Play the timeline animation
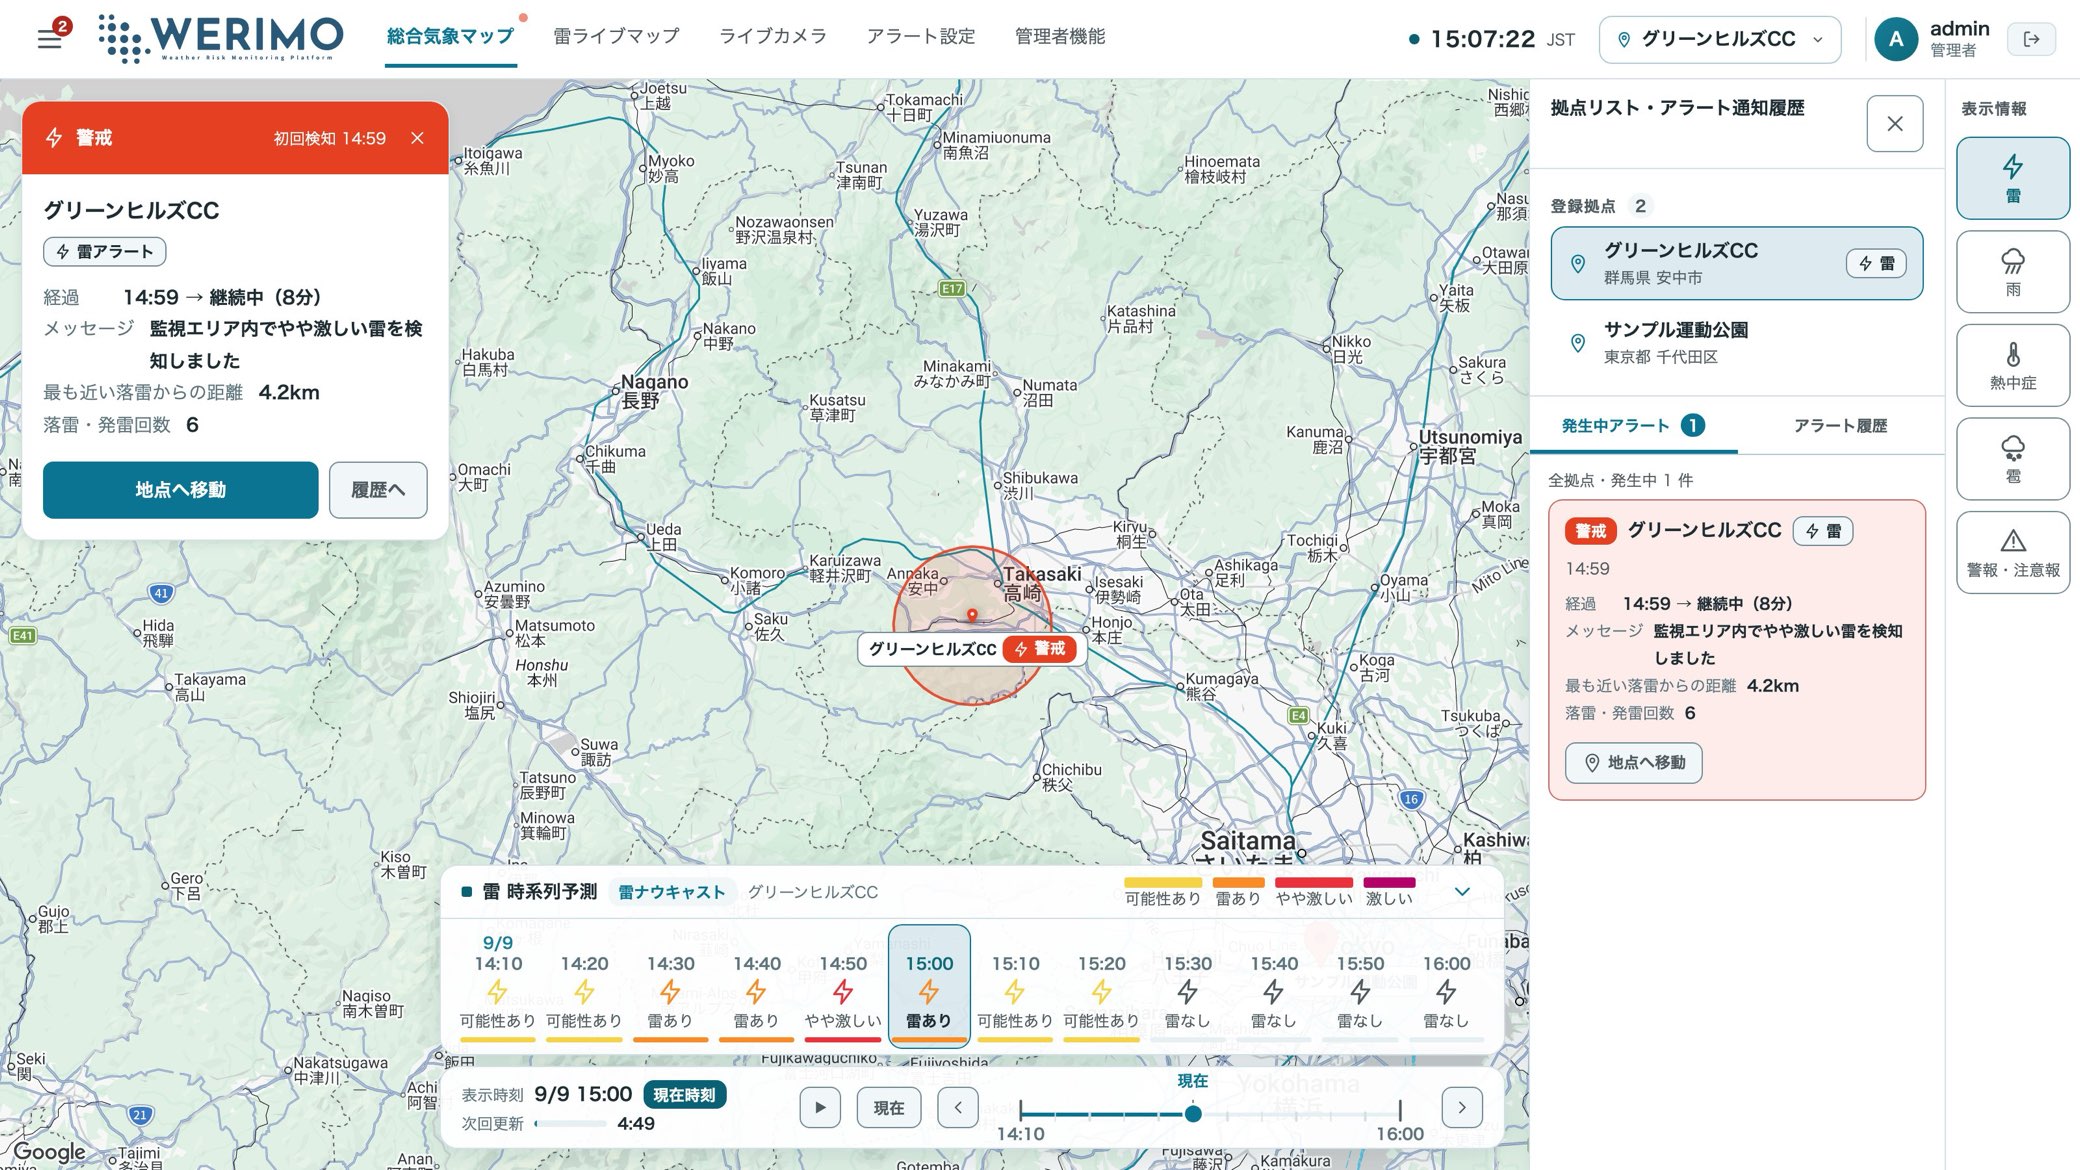Screen dimensions: 2080x1170 820,1107
